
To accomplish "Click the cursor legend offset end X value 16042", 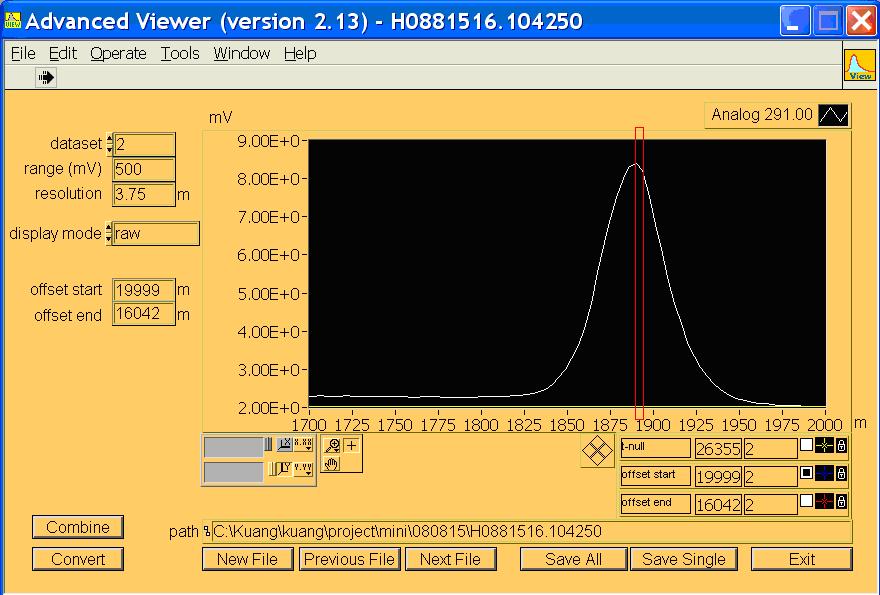I will pos(718,504).
